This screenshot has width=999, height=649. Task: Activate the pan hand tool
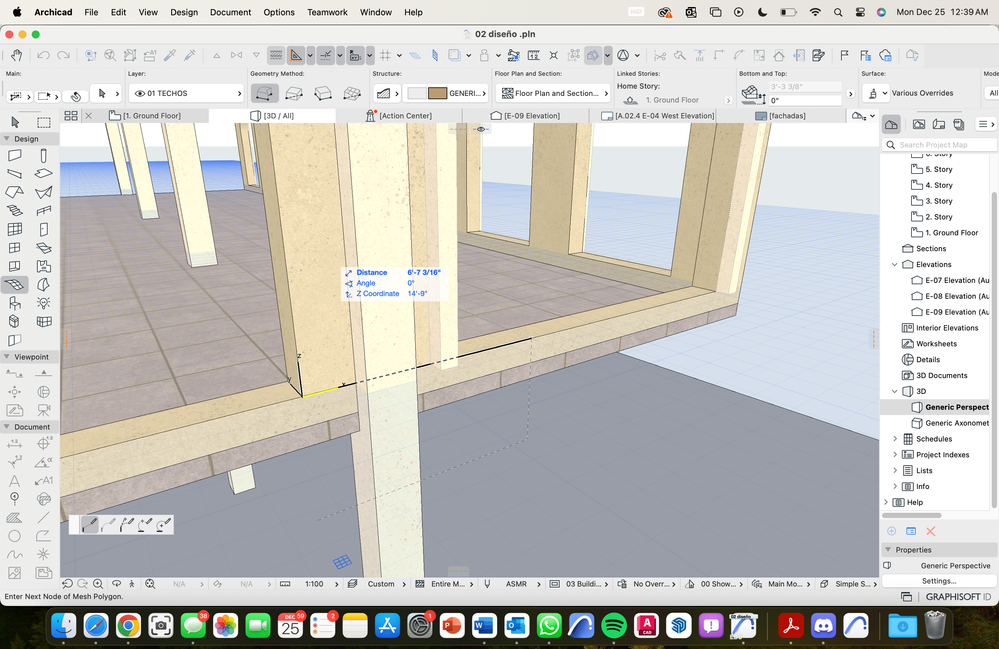pyautogui.click(x=14, y=55)
